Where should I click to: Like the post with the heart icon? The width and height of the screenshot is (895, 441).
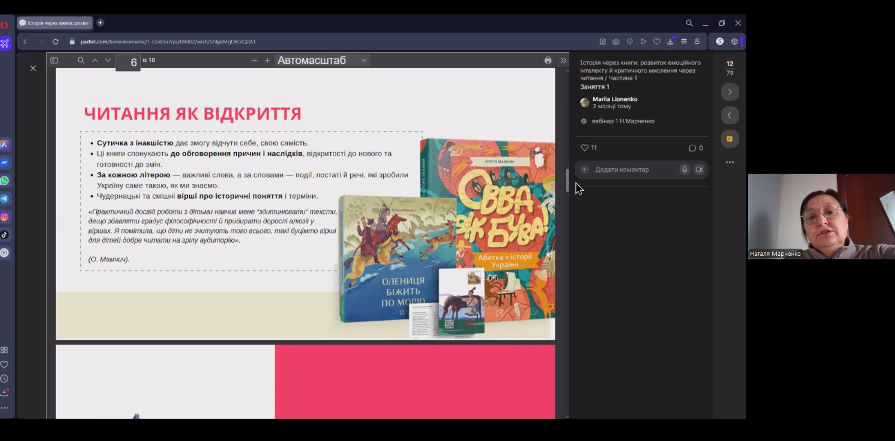pos(585,148)
